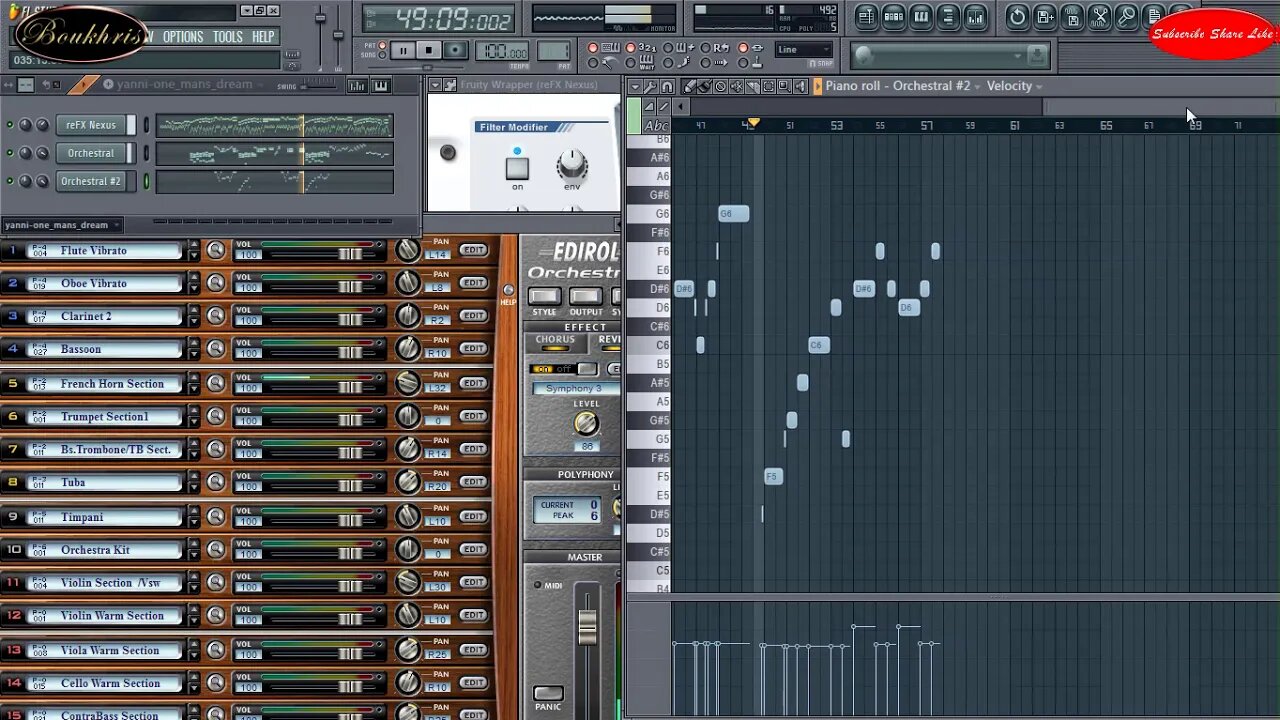Click the Edirol STYLE button
1280x720 pixels.
pos(544,296)
